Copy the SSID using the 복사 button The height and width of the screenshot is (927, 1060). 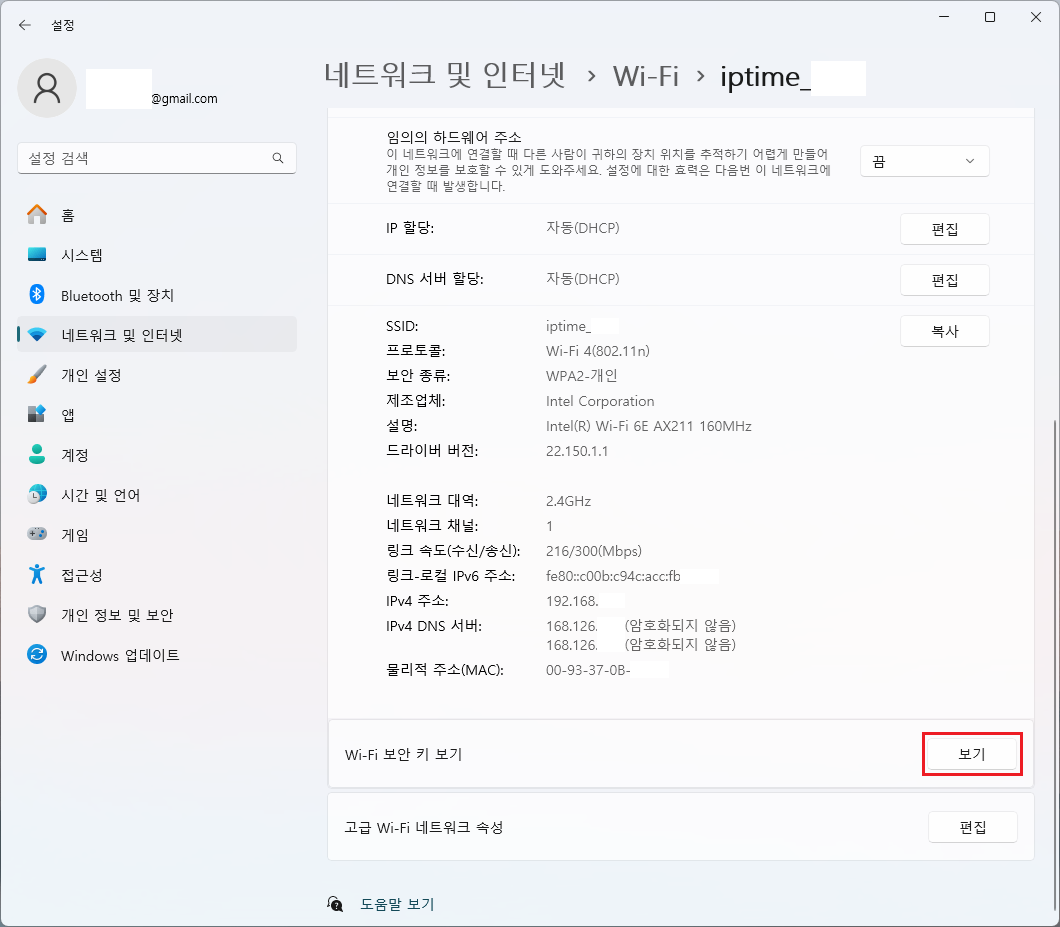[944, 330]
